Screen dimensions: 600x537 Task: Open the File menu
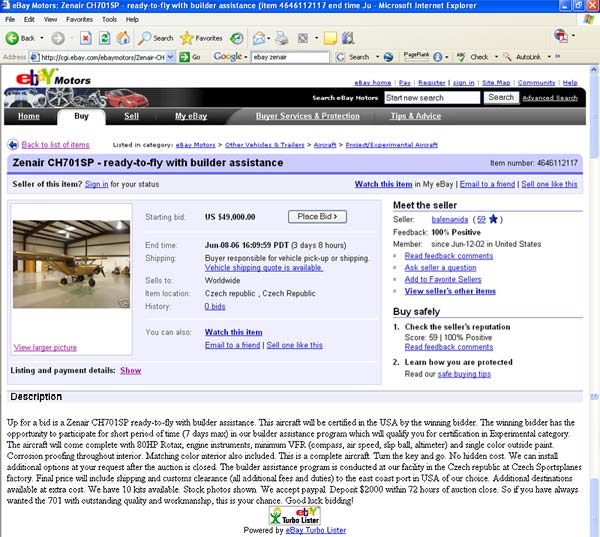click(10, 20)
